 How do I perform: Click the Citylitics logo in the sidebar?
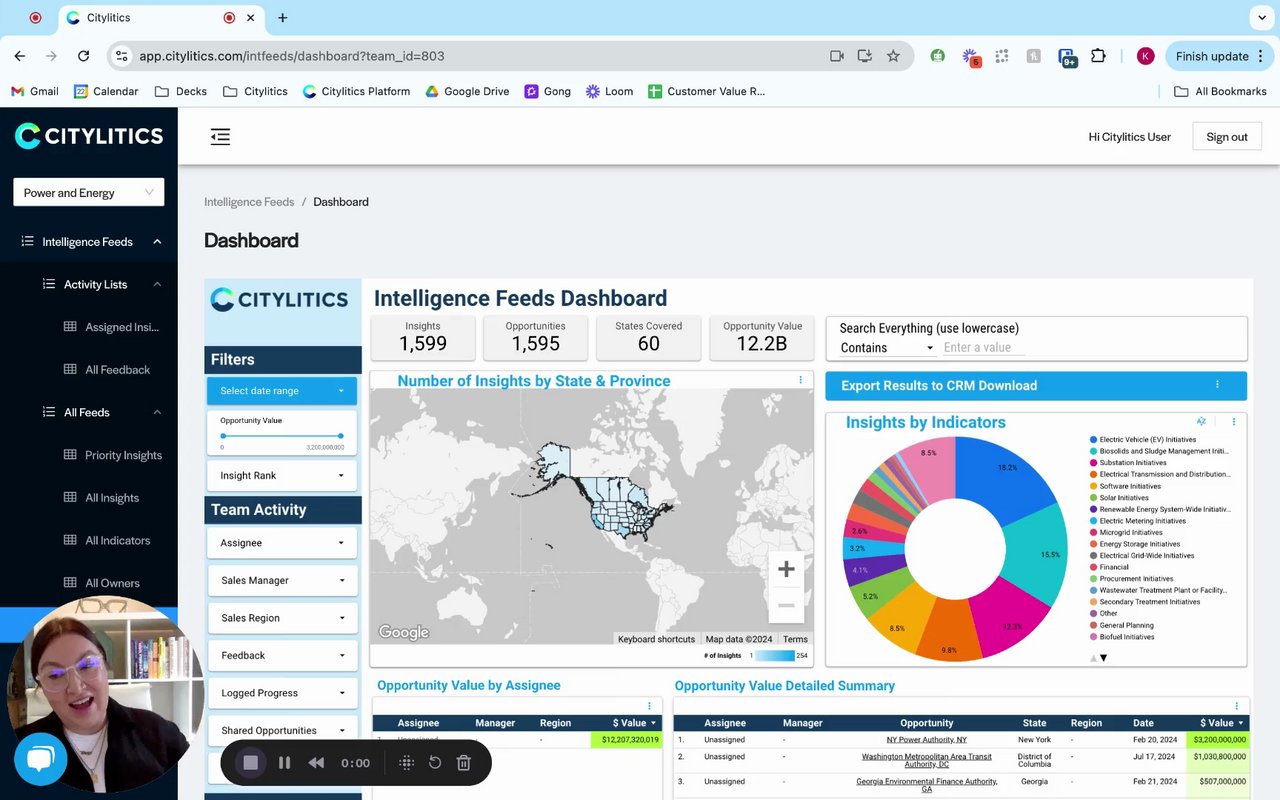click(89, 136)
